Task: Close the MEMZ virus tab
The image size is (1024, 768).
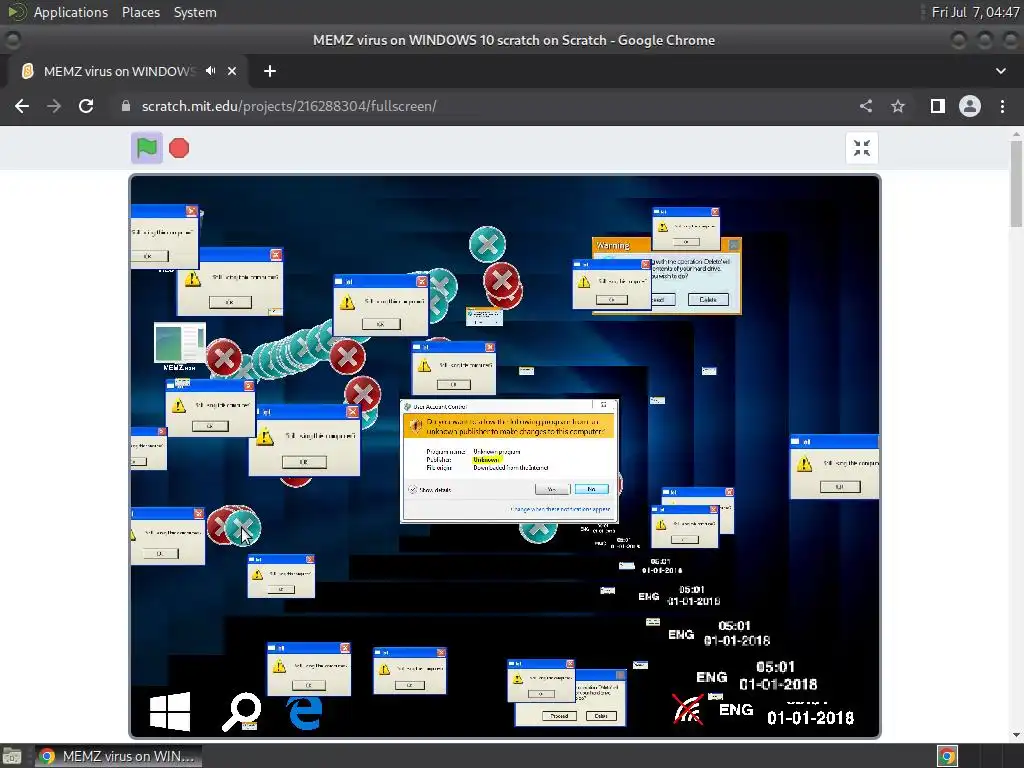Action: point(232,71)
